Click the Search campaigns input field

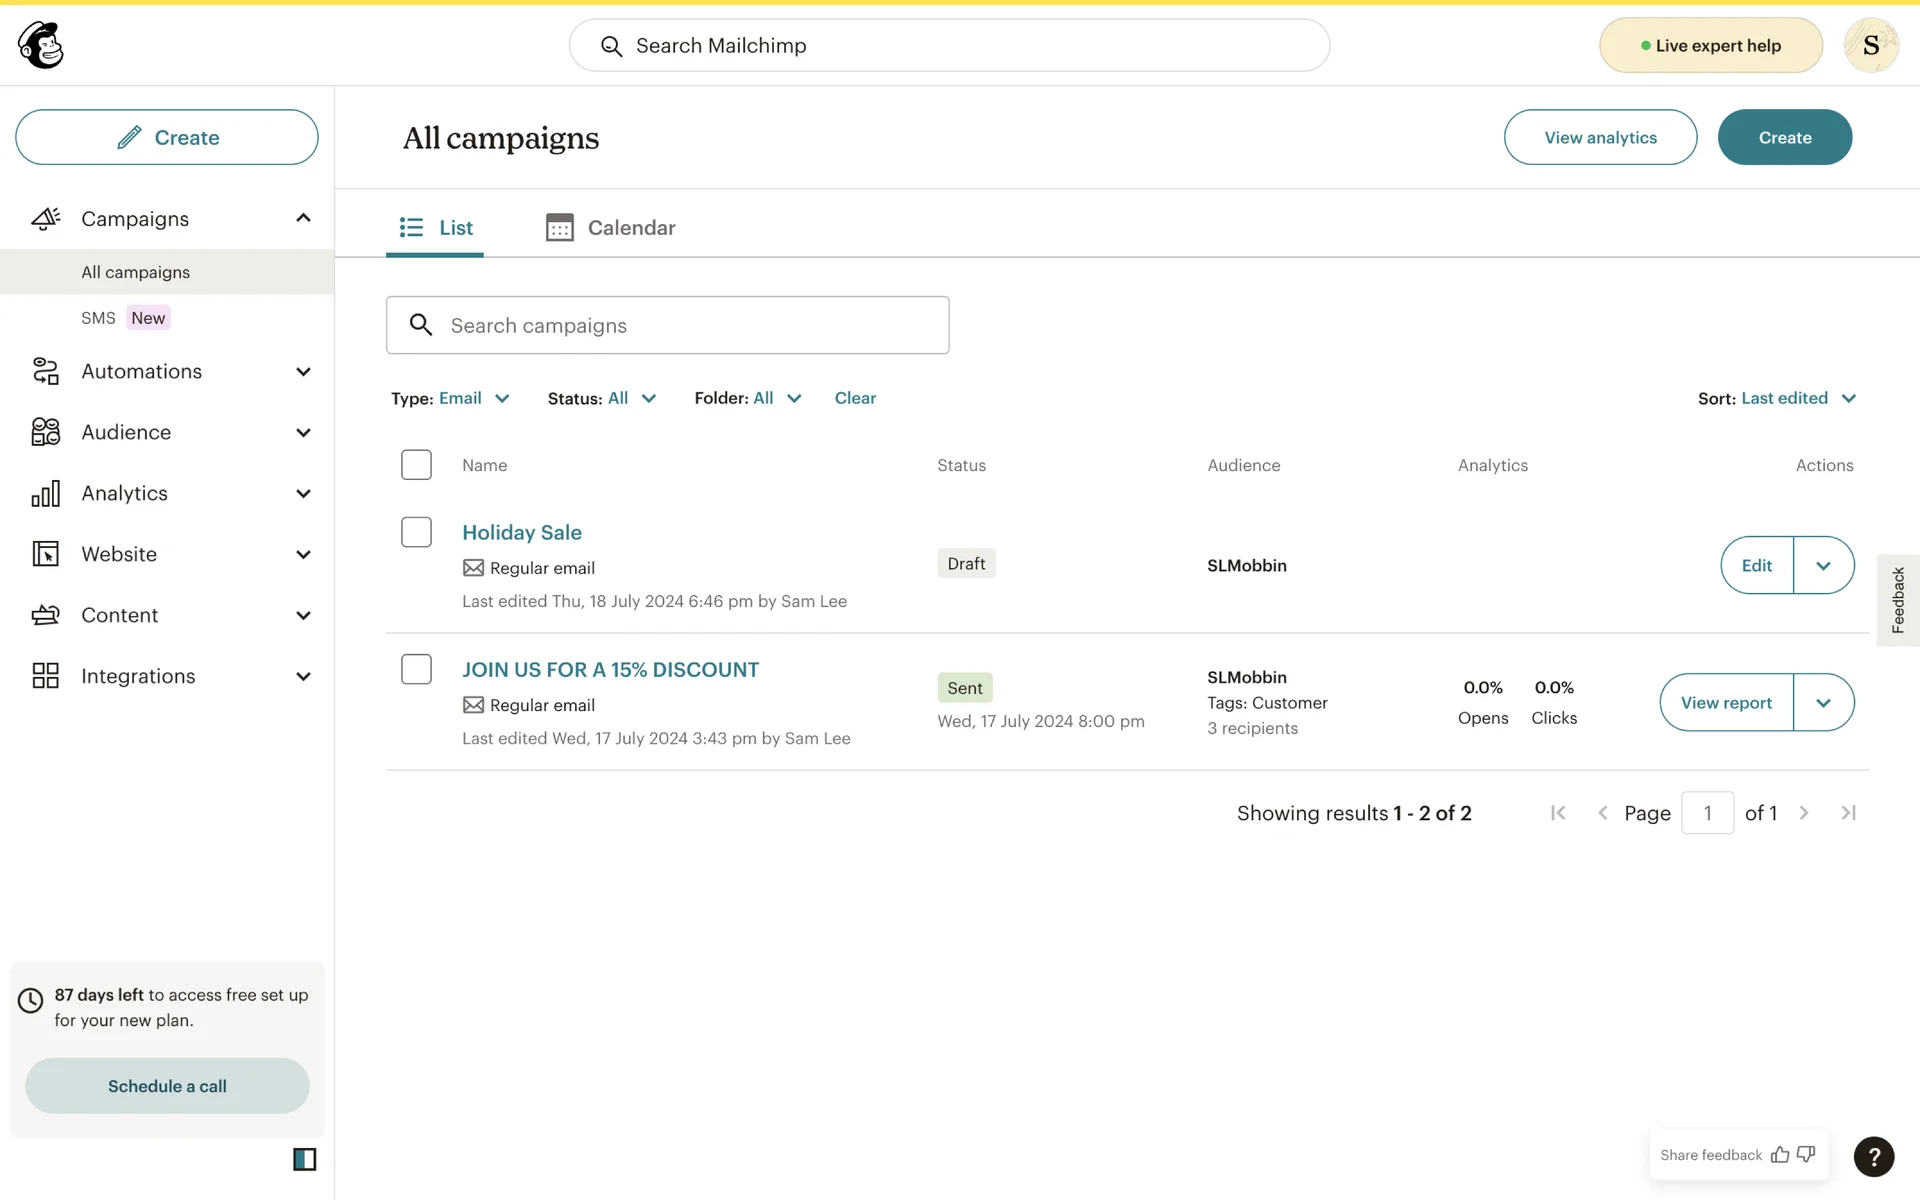point(668,325)
